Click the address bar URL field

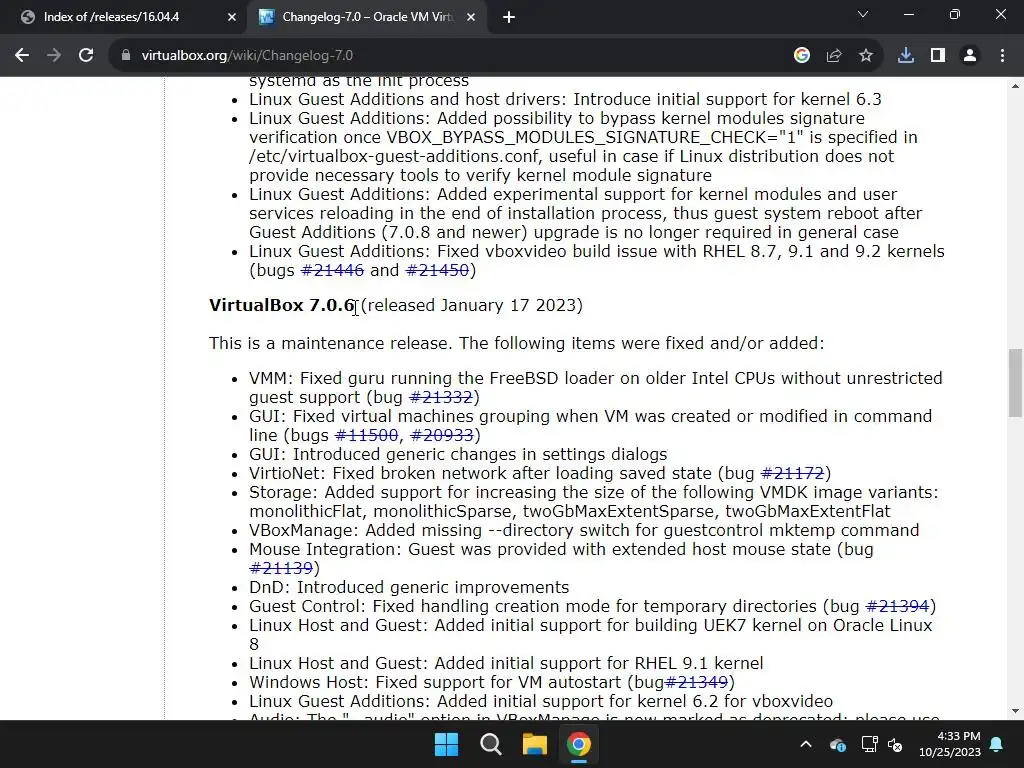click(451, 56)
